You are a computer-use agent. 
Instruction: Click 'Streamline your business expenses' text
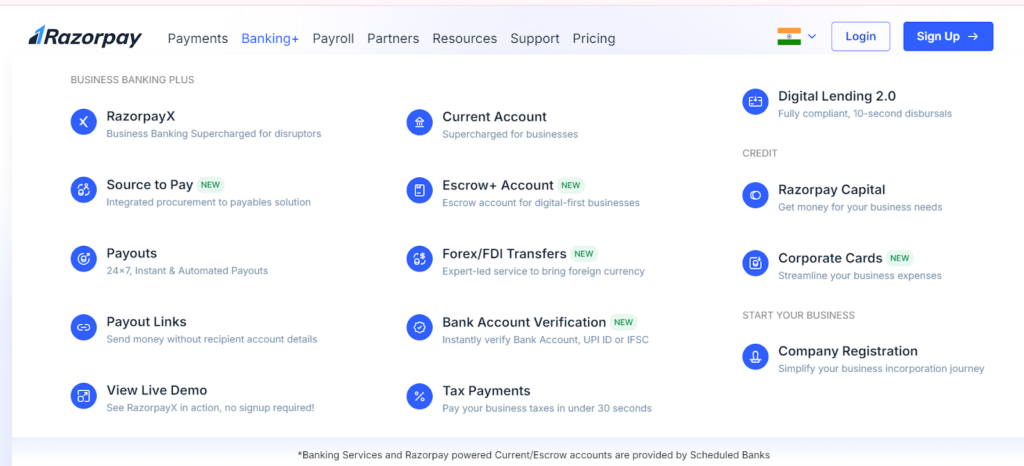tap(859, 275)
